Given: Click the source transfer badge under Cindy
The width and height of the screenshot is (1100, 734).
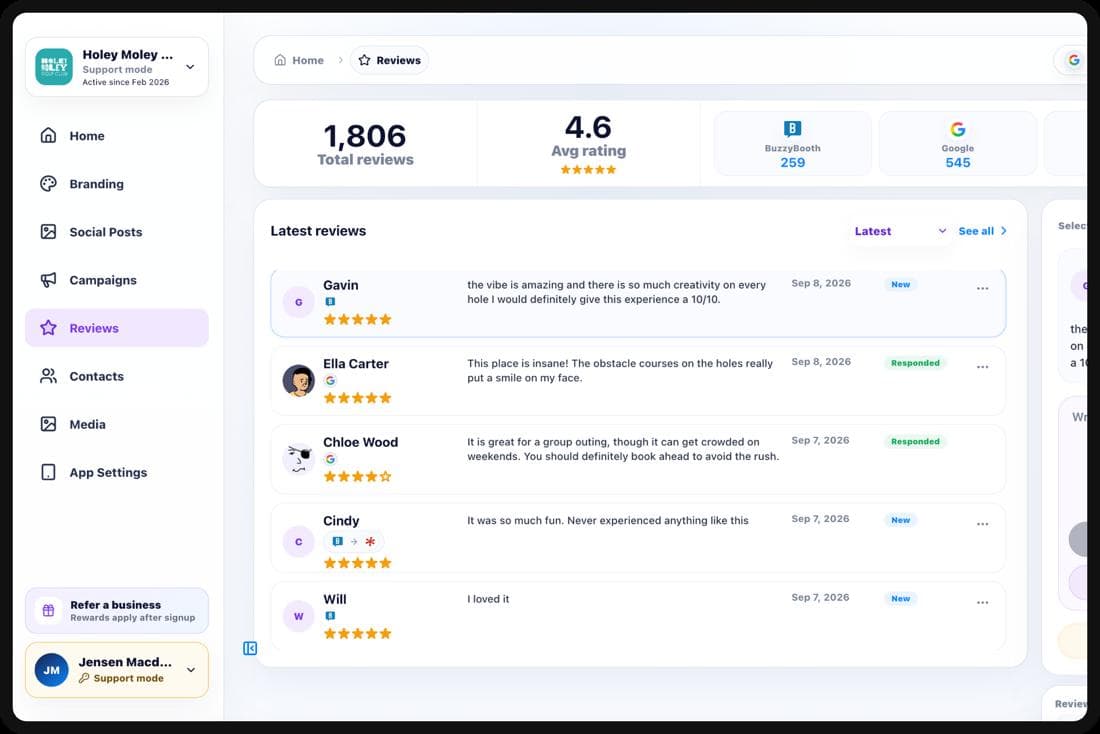Looking at the screenshot, I should [x=354, y=542].
